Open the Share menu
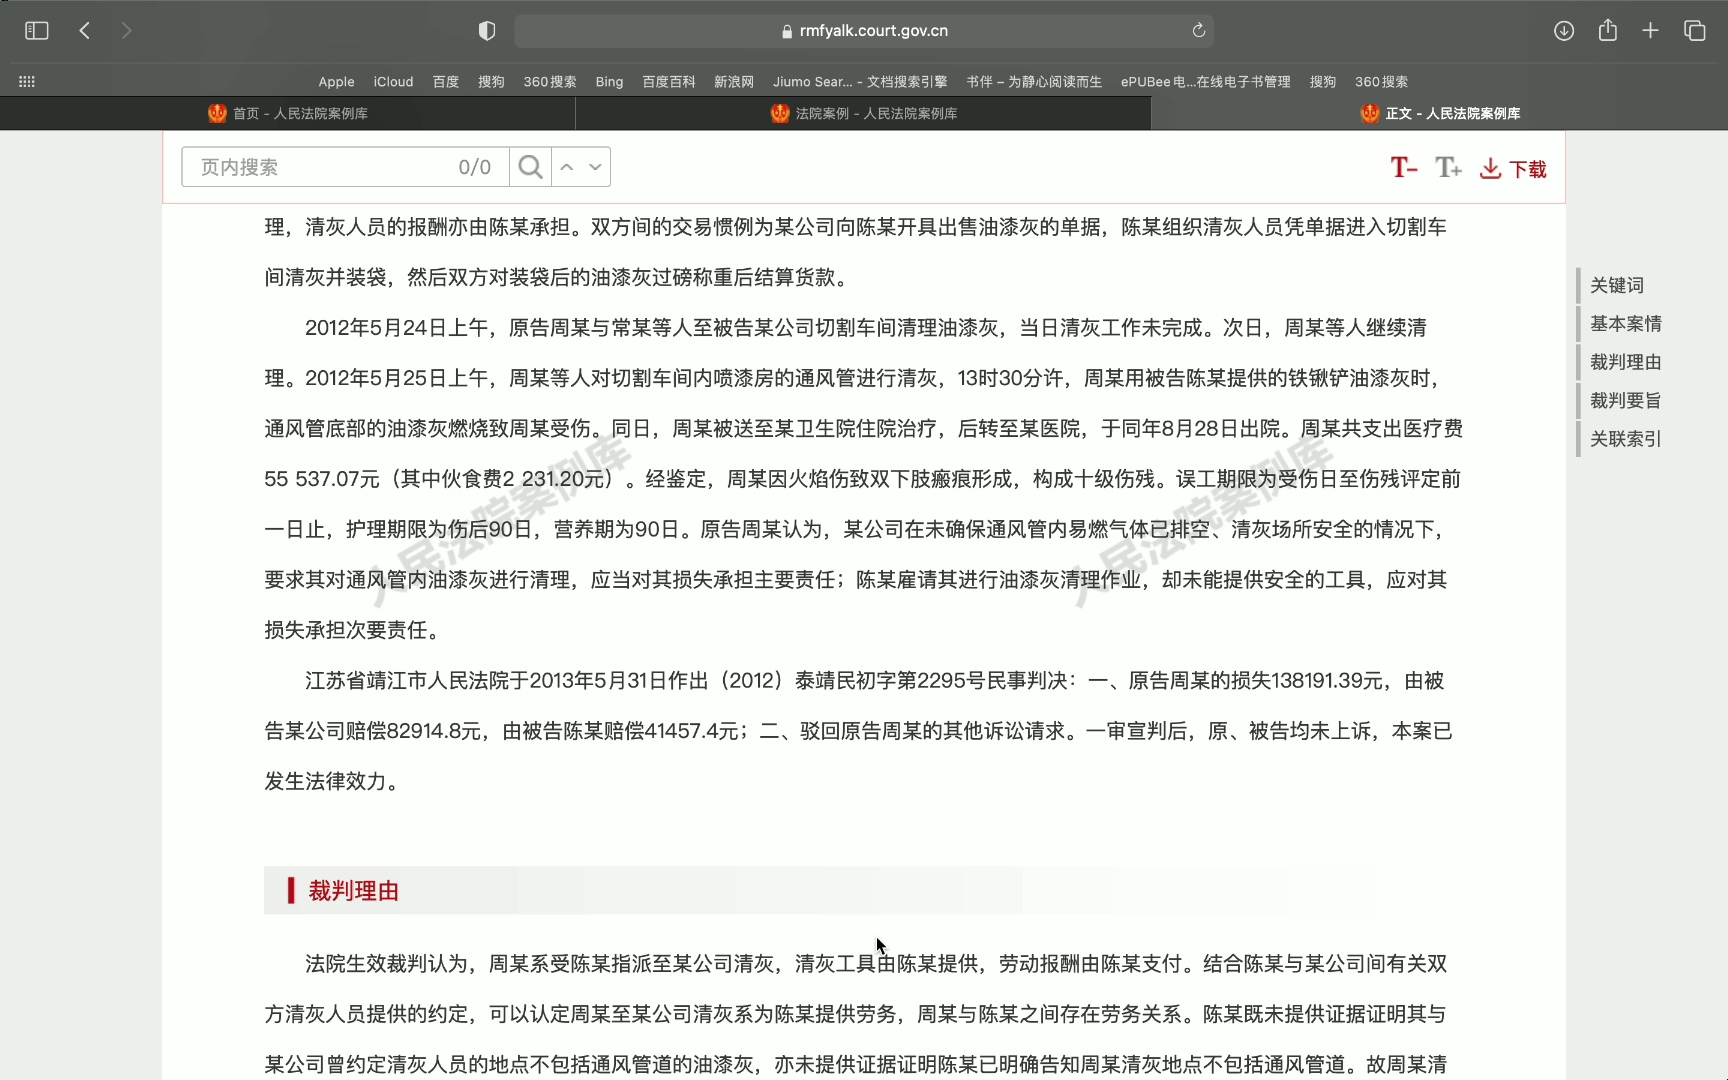Screen dimensions: 1728x1080 (x=1607, y=31)
